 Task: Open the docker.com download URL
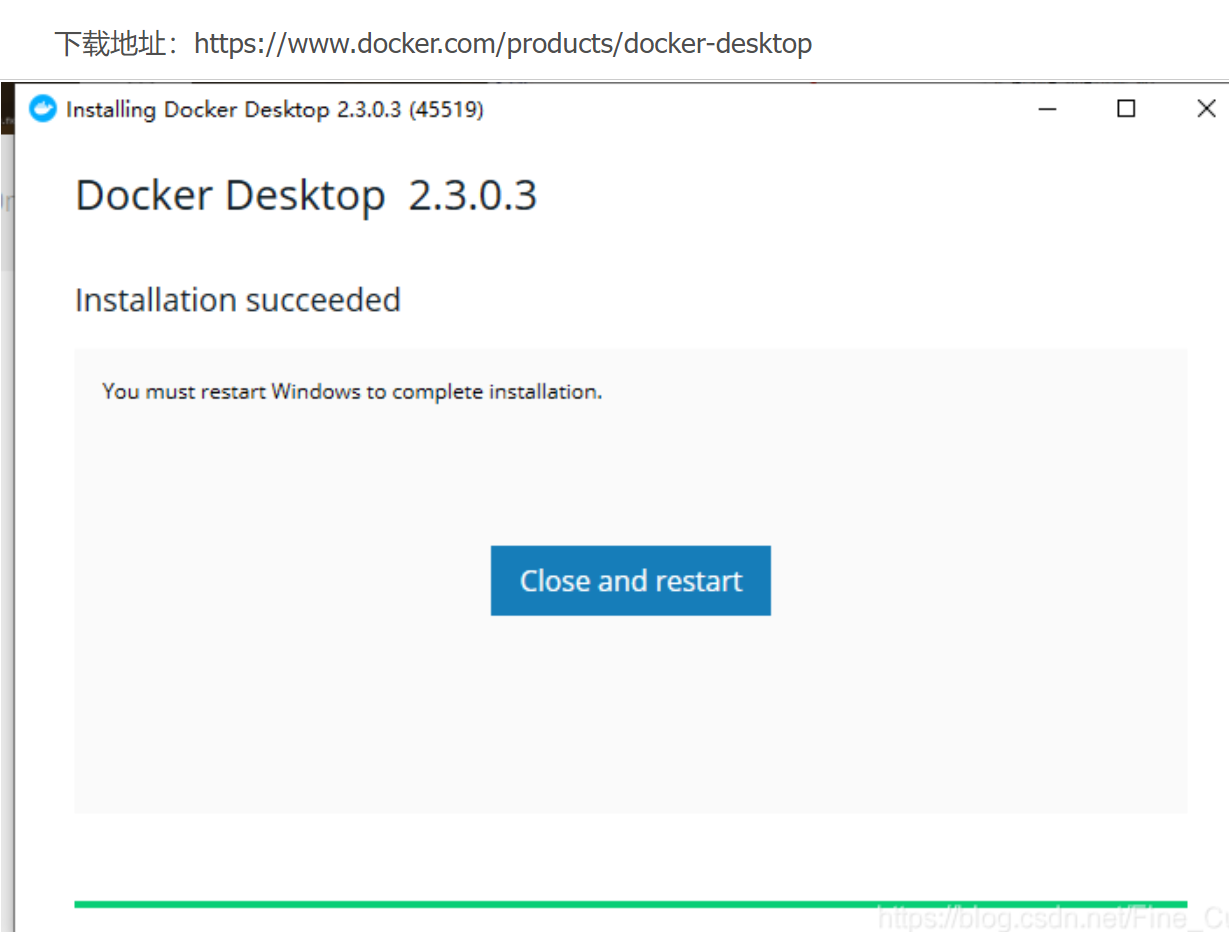pyautogui.click(x=502, y=44)
